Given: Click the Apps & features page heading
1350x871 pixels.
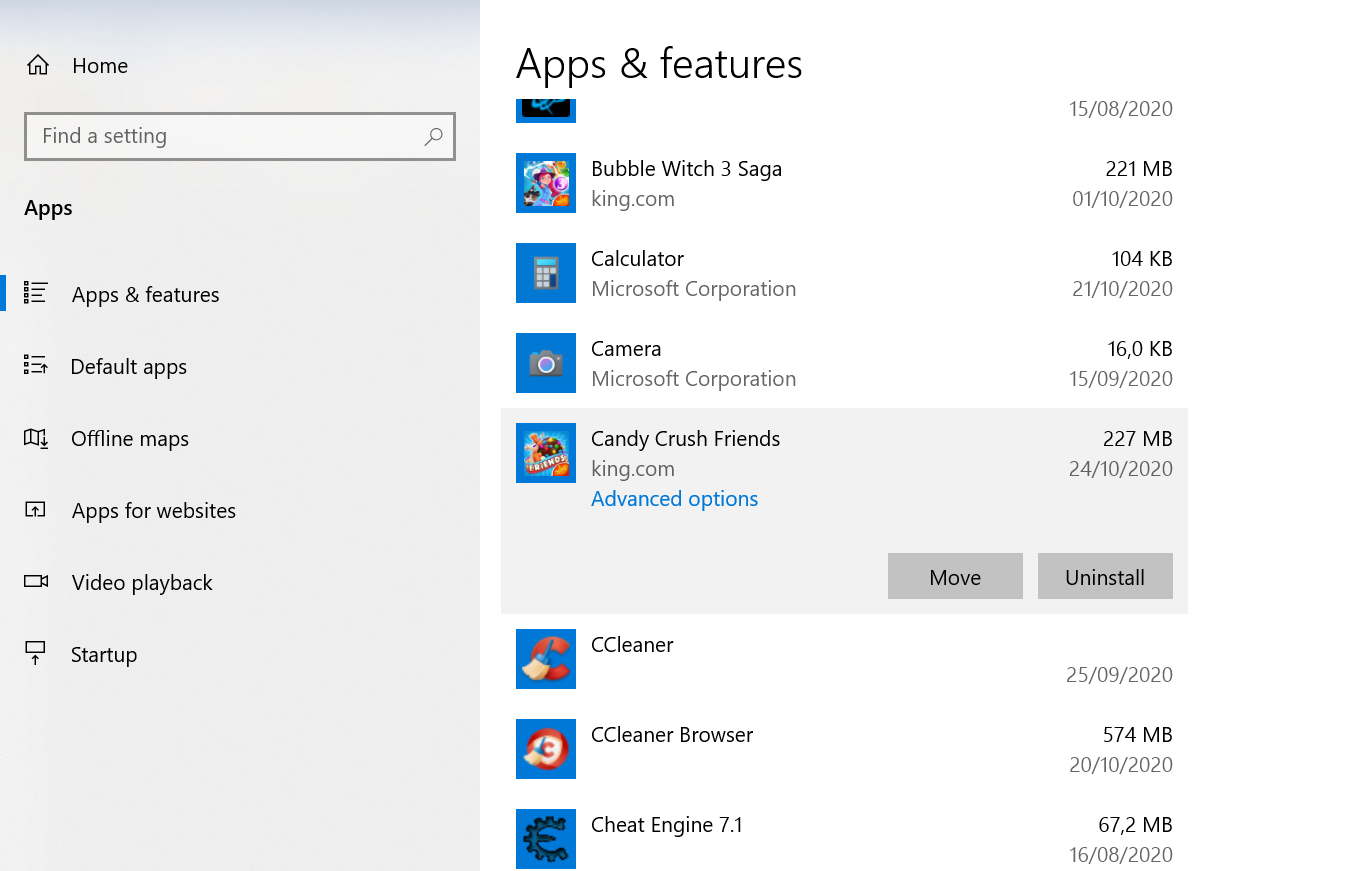Looking at the screenshot, I should (659, 64).
